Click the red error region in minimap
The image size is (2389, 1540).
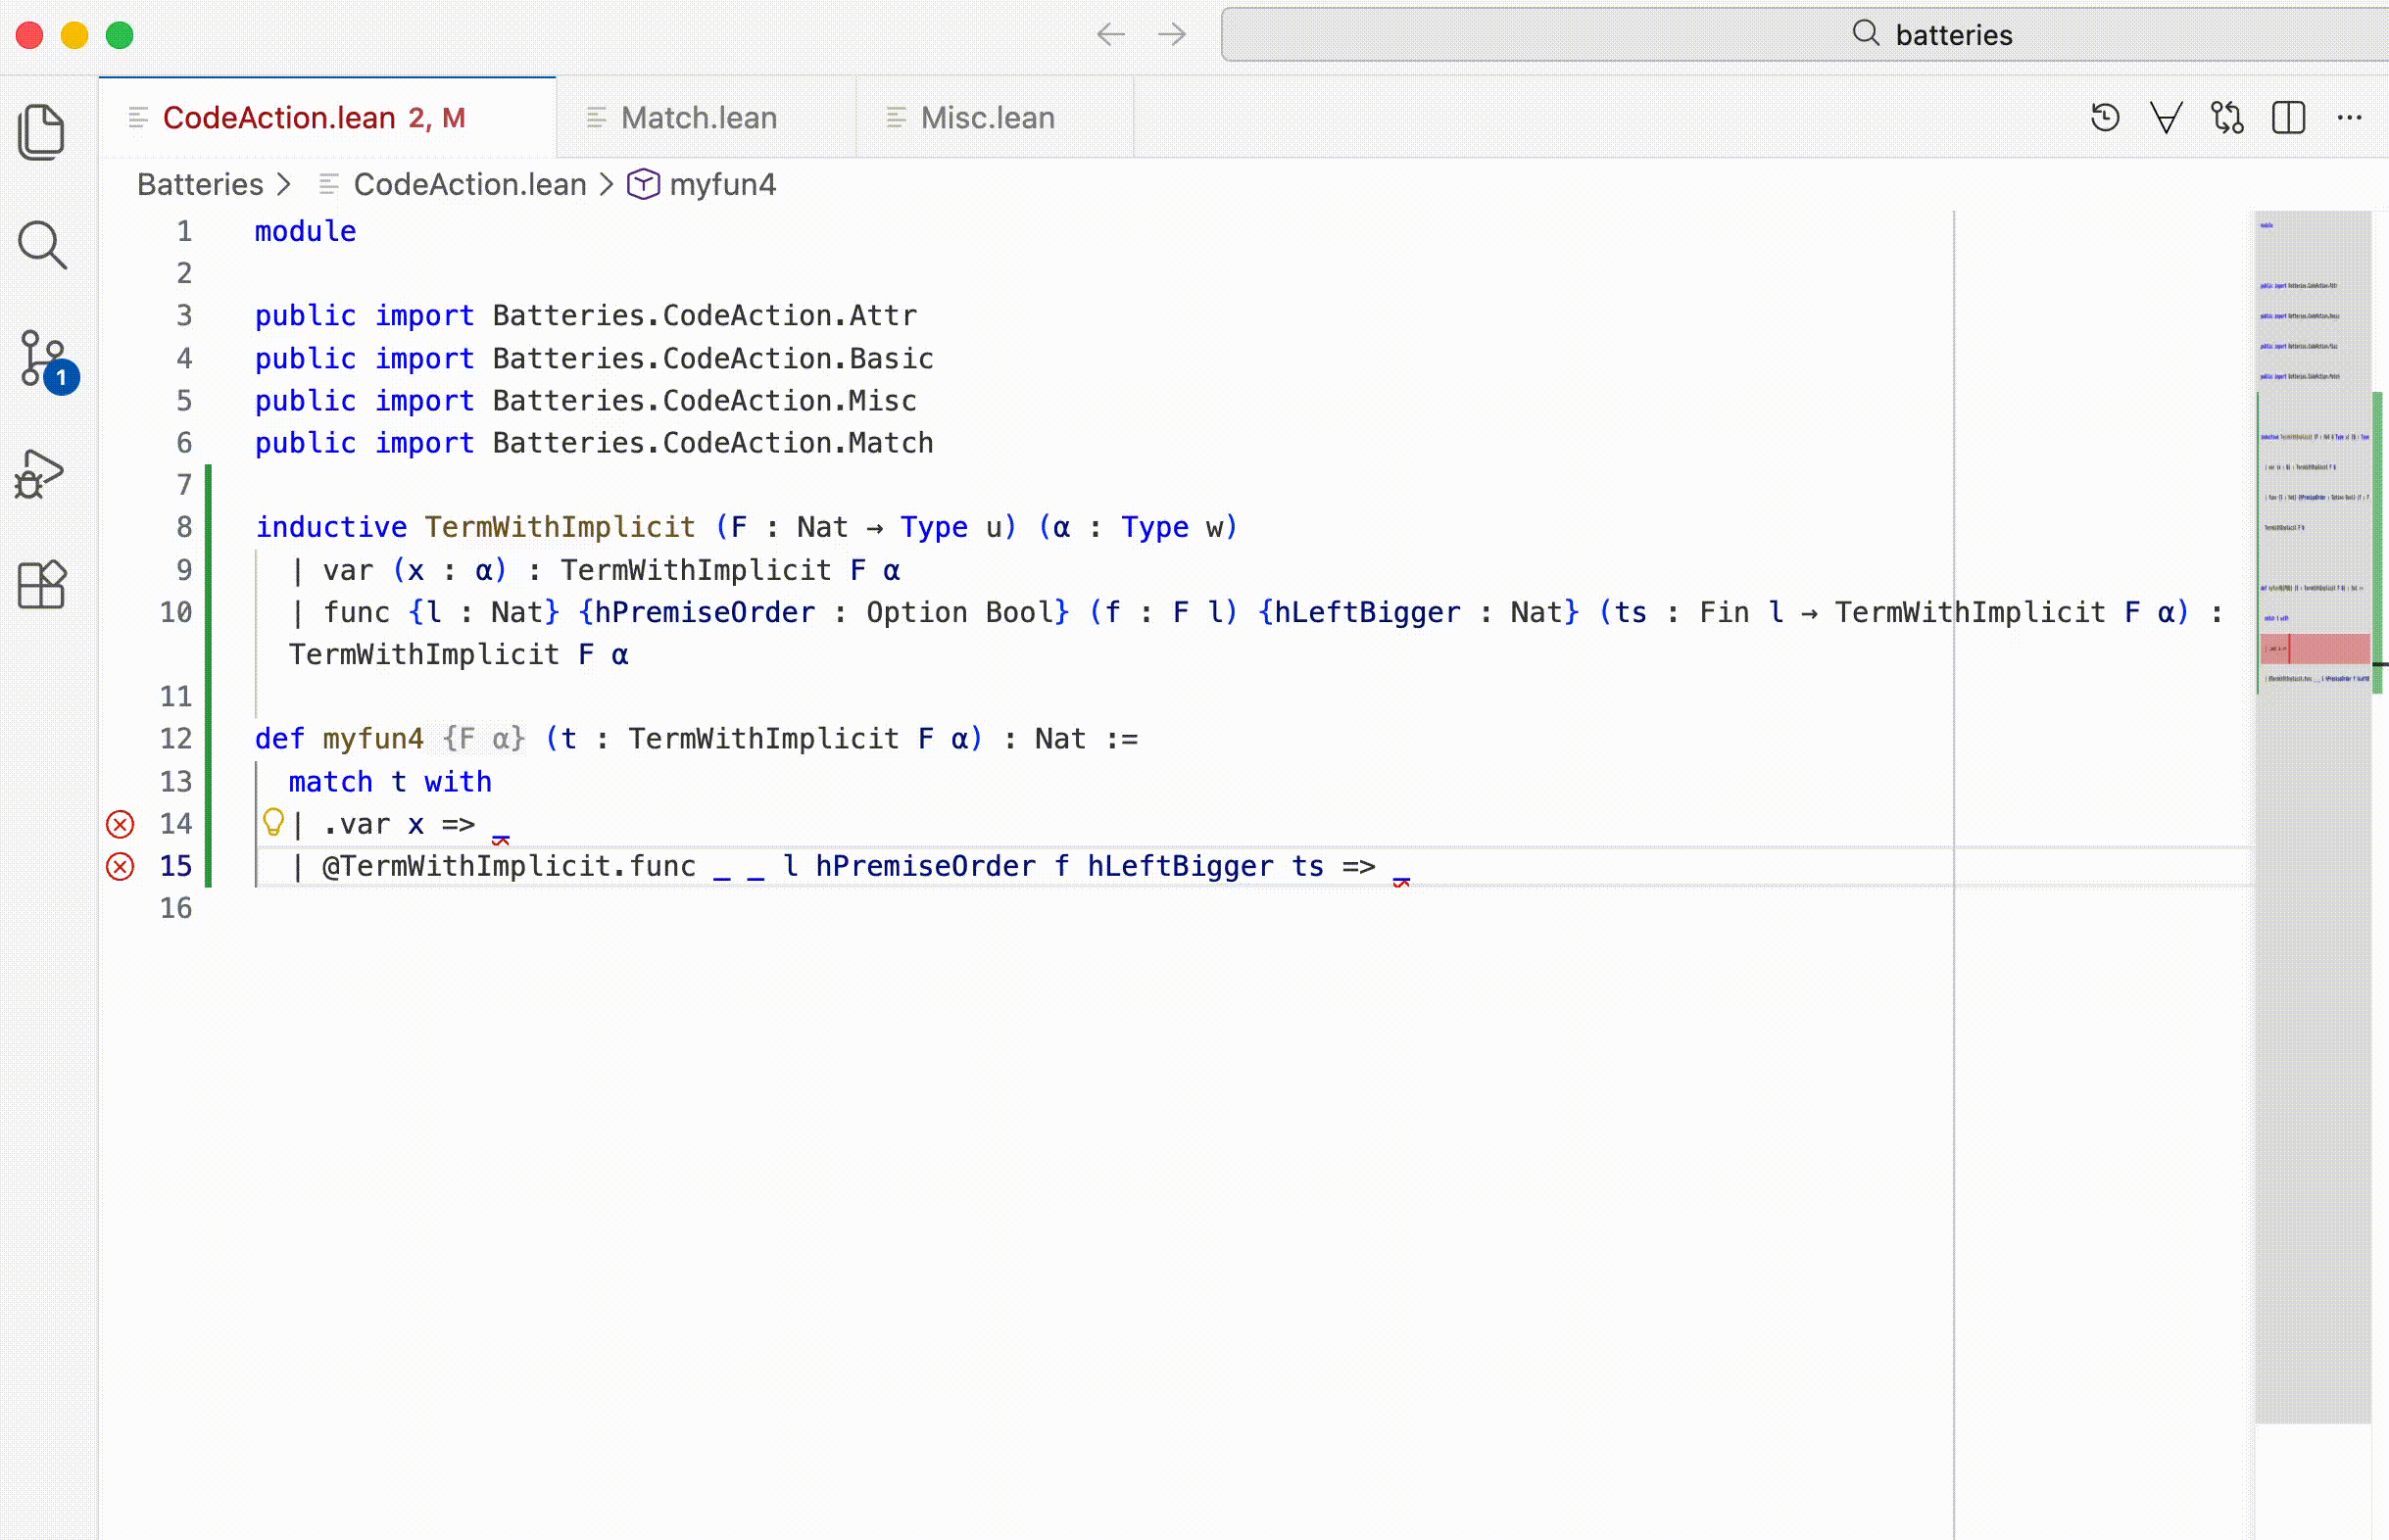click(x=2315, y=649)
